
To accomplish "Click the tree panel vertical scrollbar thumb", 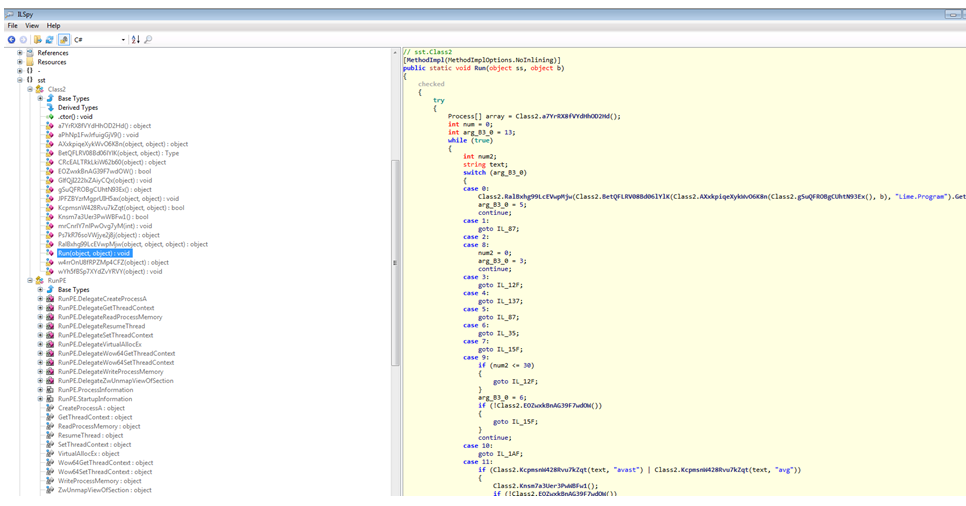I will click(396, 263).
